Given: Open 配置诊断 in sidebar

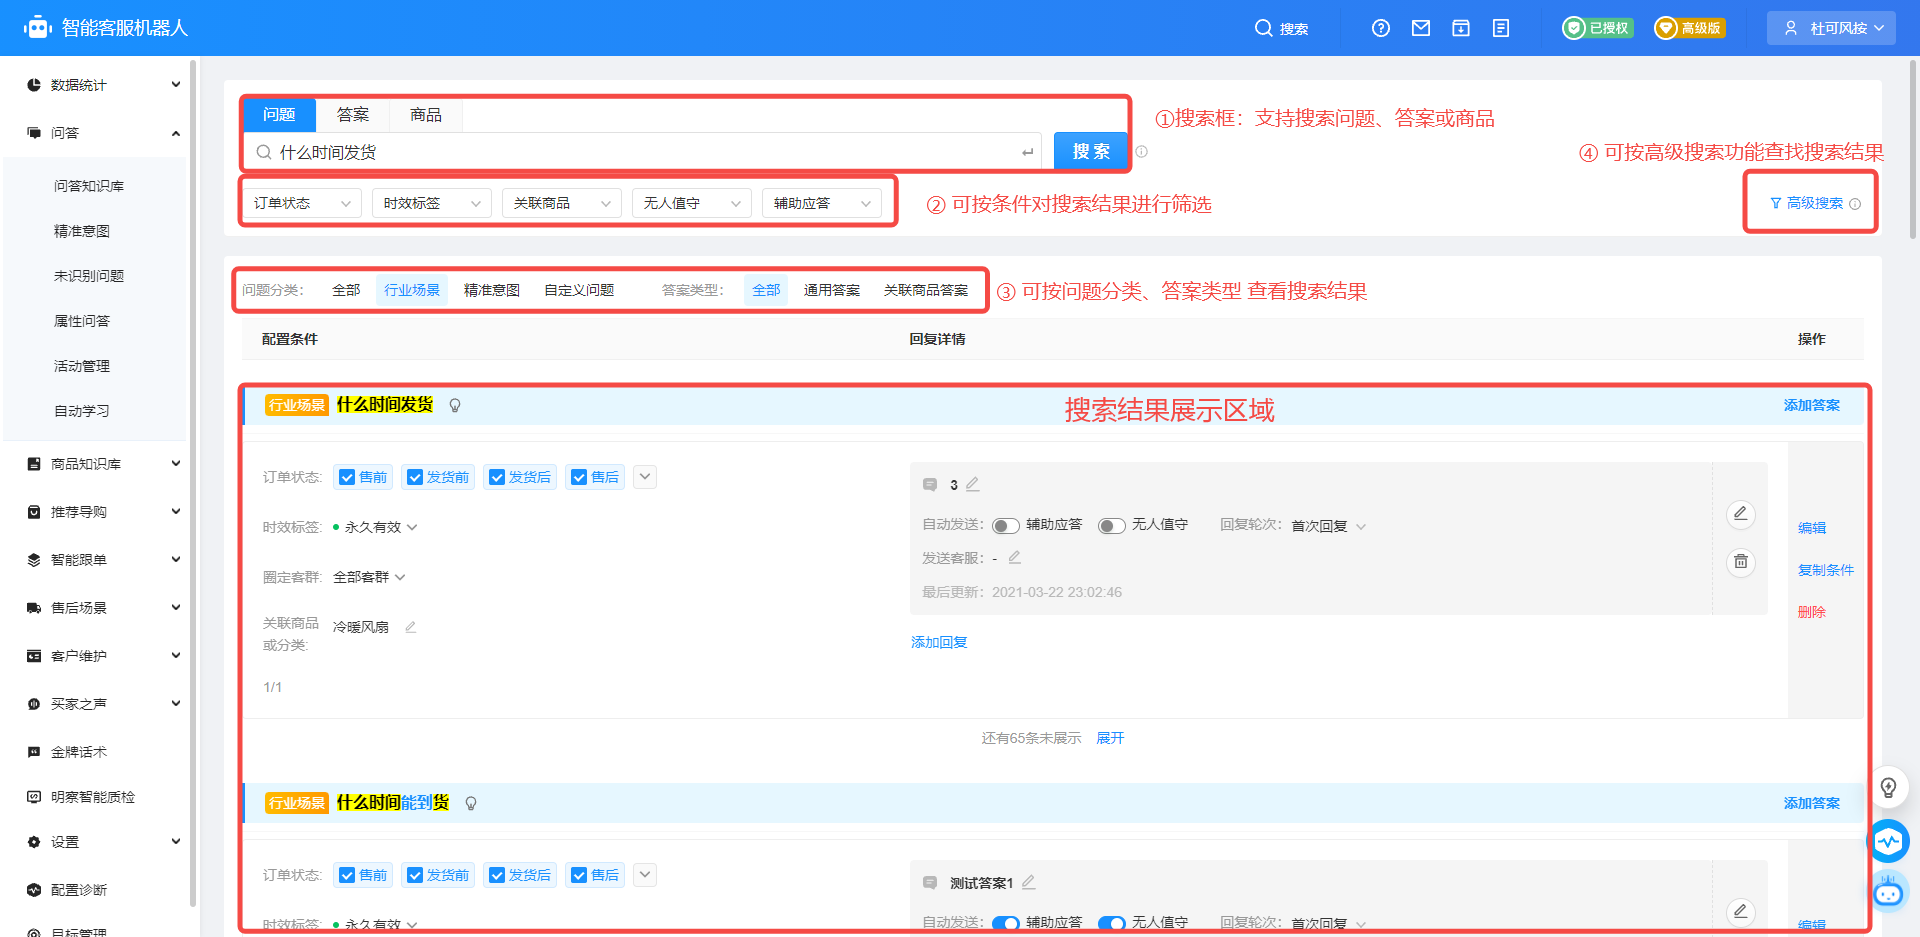Looking at the screenshot, I should 79,890.
